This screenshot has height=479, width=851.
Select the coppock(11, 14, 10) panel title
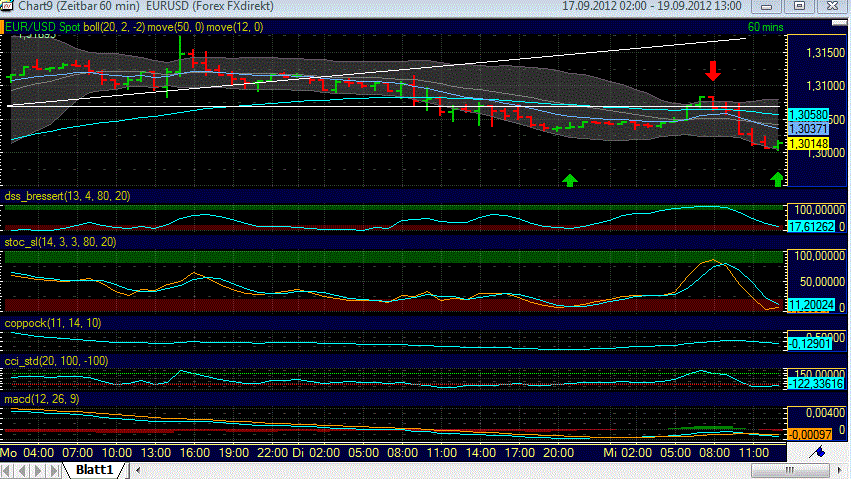pyautogui.click(x=53, y=323)
